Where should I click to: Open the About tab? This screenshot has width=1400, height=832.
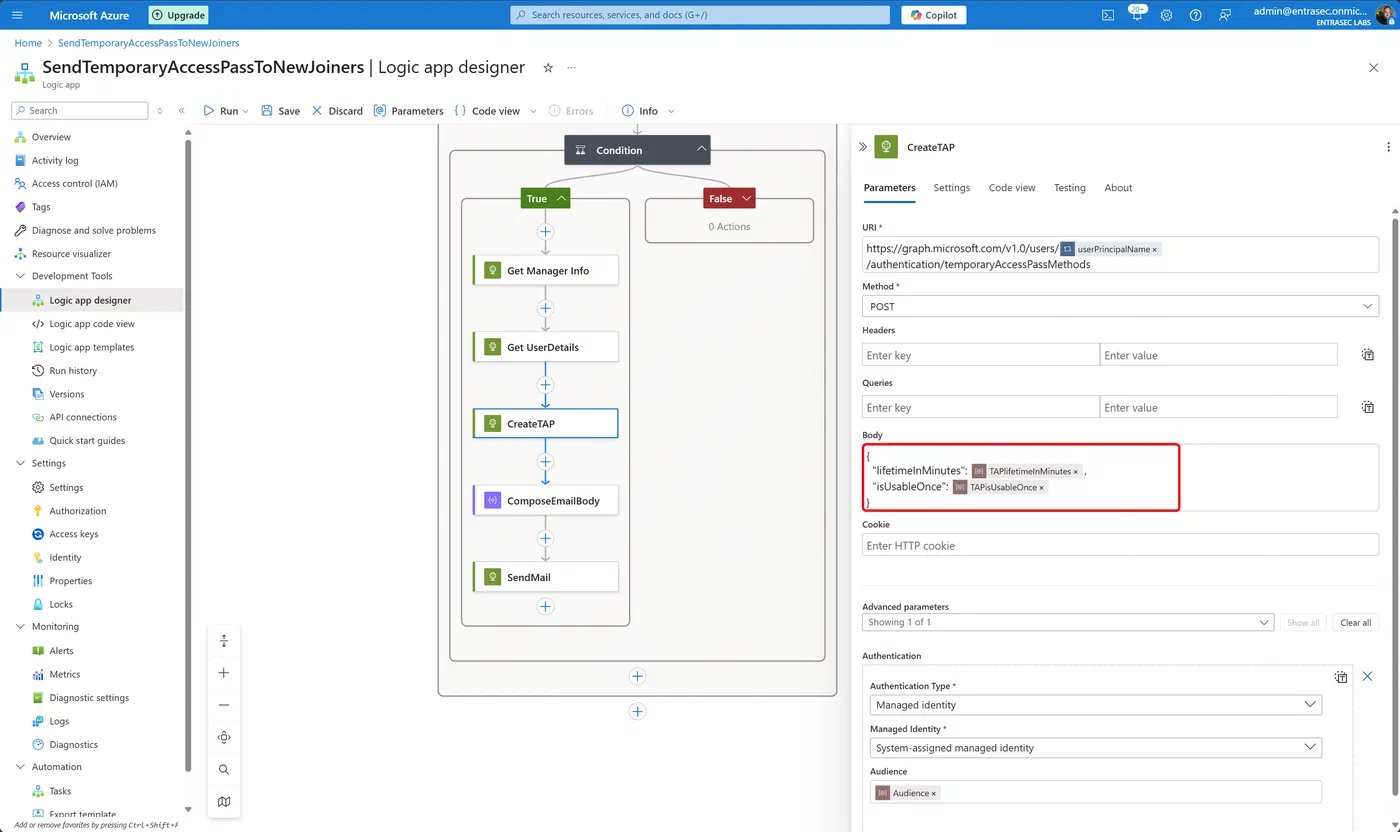[x=1118, y=188]
